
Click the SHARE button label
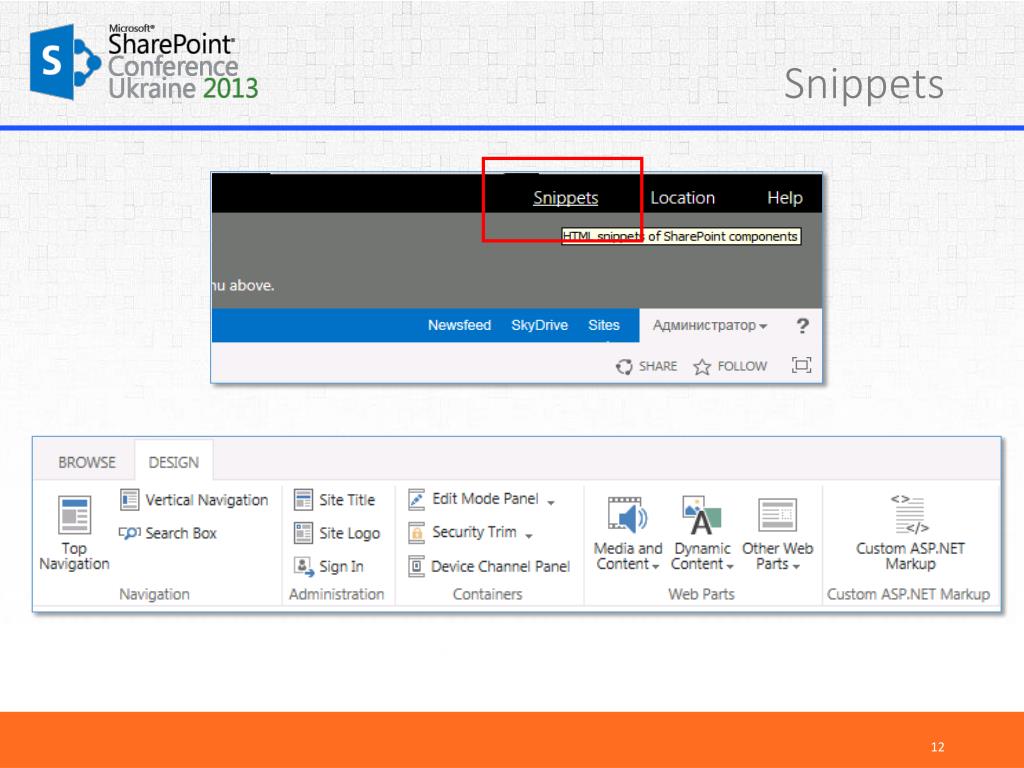click(x=658, y=366)
